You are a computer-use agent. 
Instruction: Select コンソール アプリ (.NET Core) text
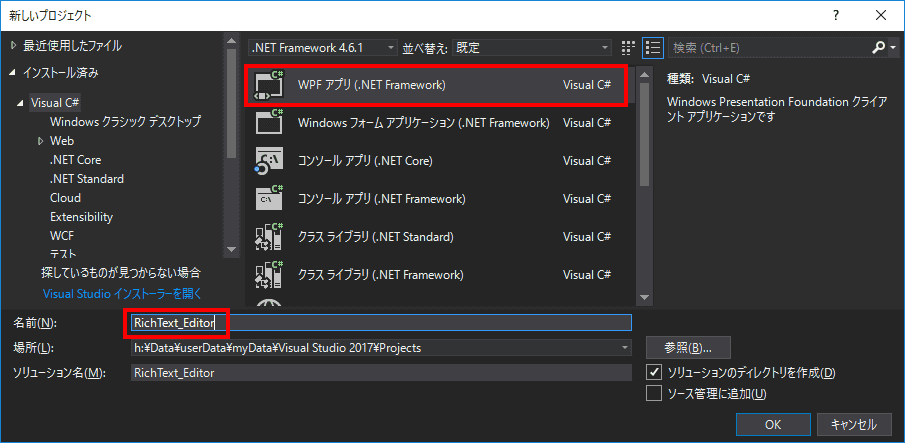coord(365,161)
